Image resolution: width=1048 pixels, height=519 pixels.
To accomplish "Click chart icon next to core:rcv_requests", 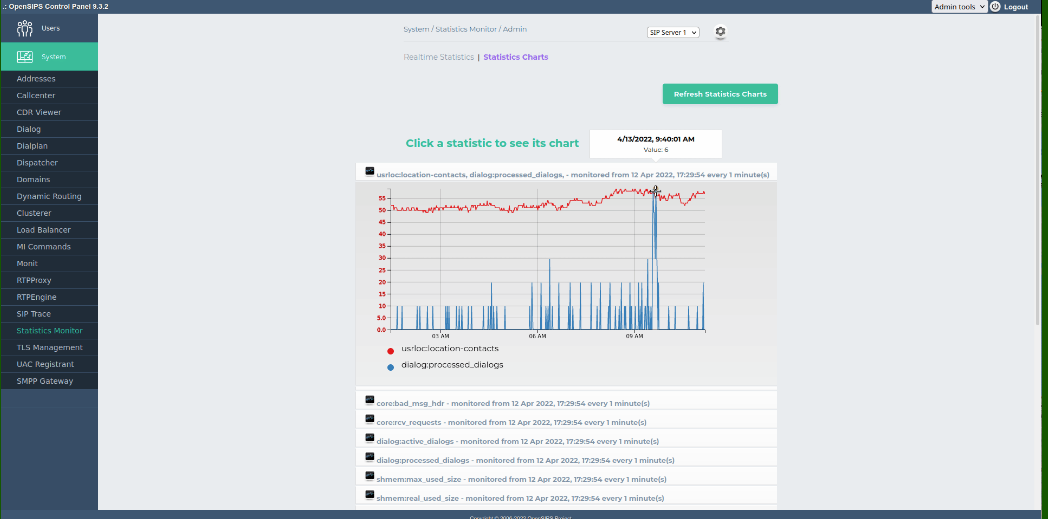I will (369, 421).
